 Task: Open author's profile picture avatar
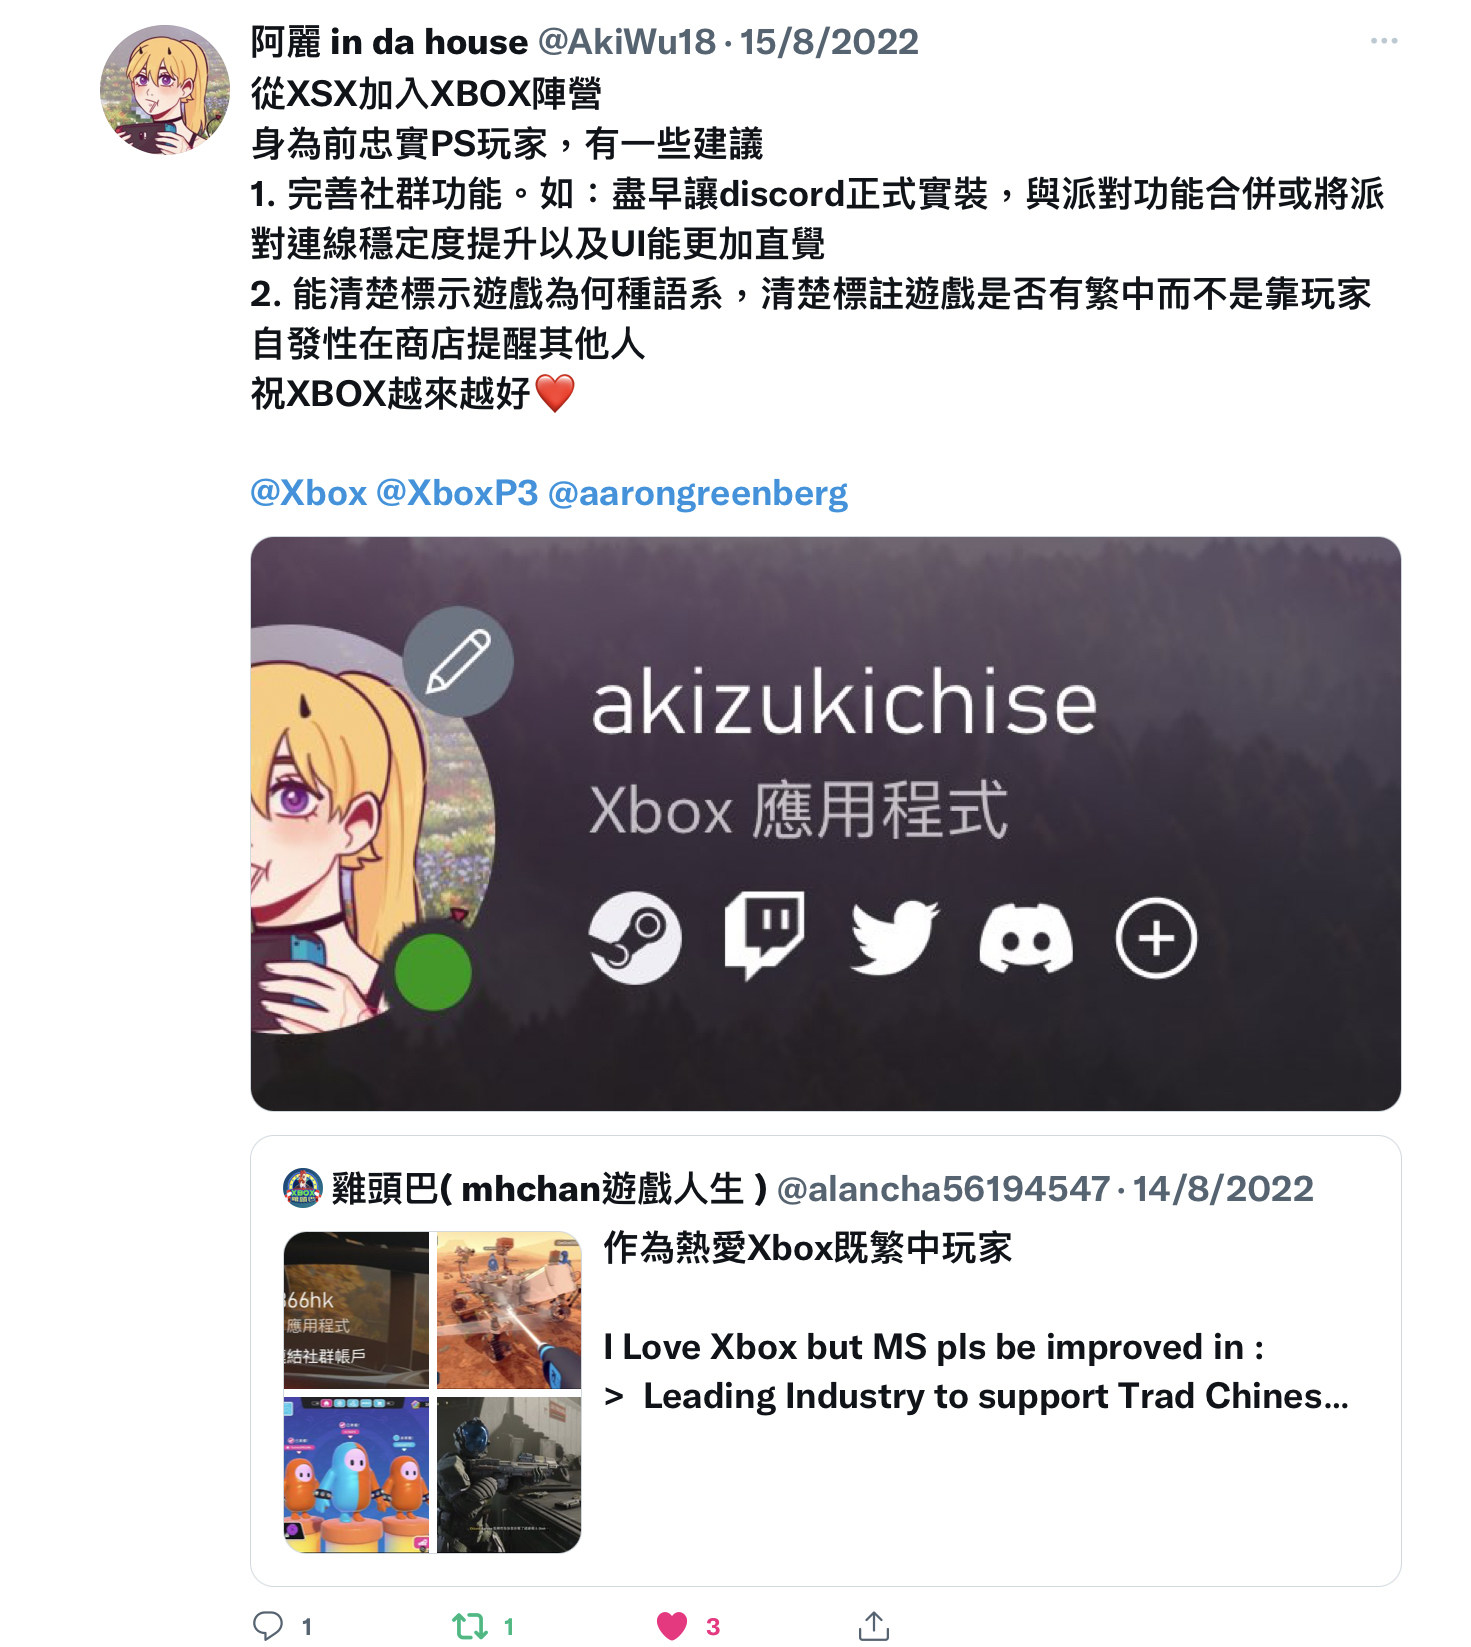[165, 90]
